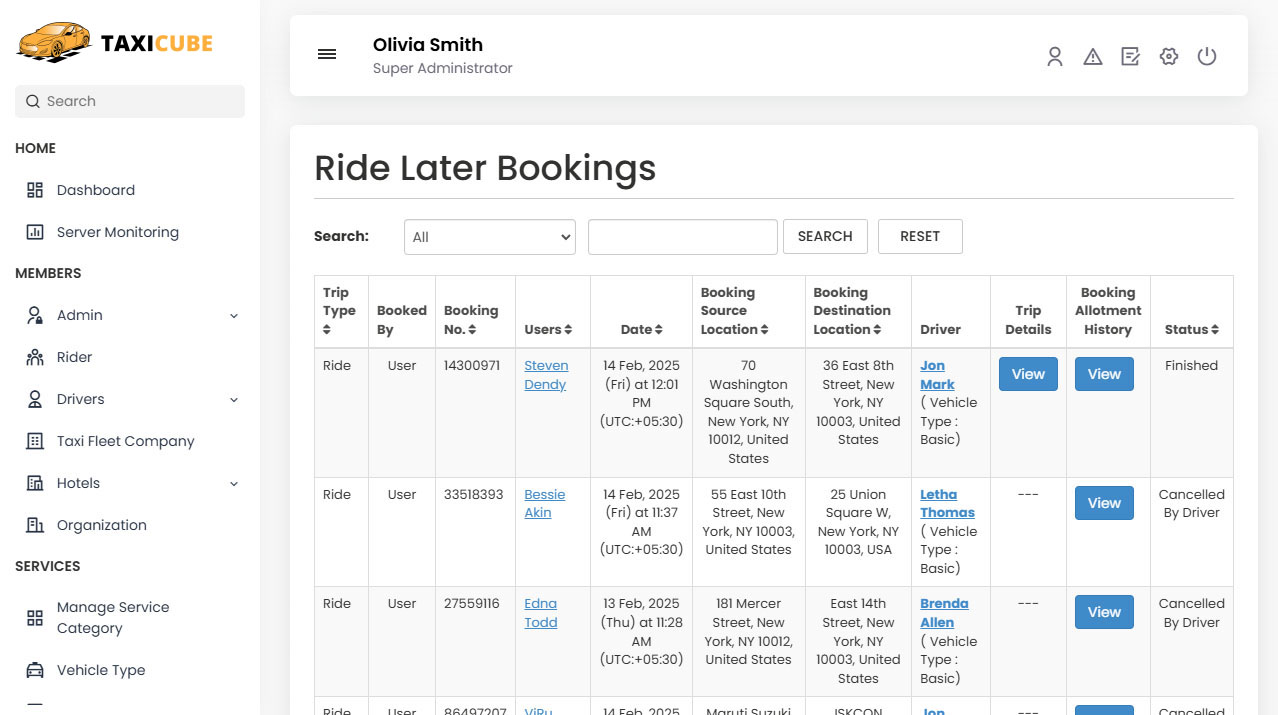1278x715 pixels.
Task: Expand the Admin submenu
Action: [x=234, y=316]
